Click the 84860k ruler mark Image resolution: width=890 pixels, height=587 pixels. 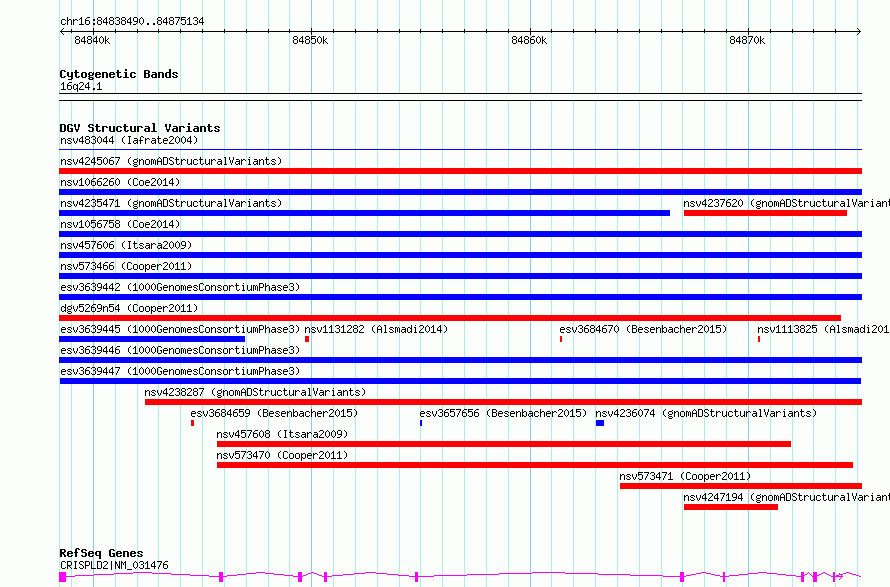click(529, 40)
